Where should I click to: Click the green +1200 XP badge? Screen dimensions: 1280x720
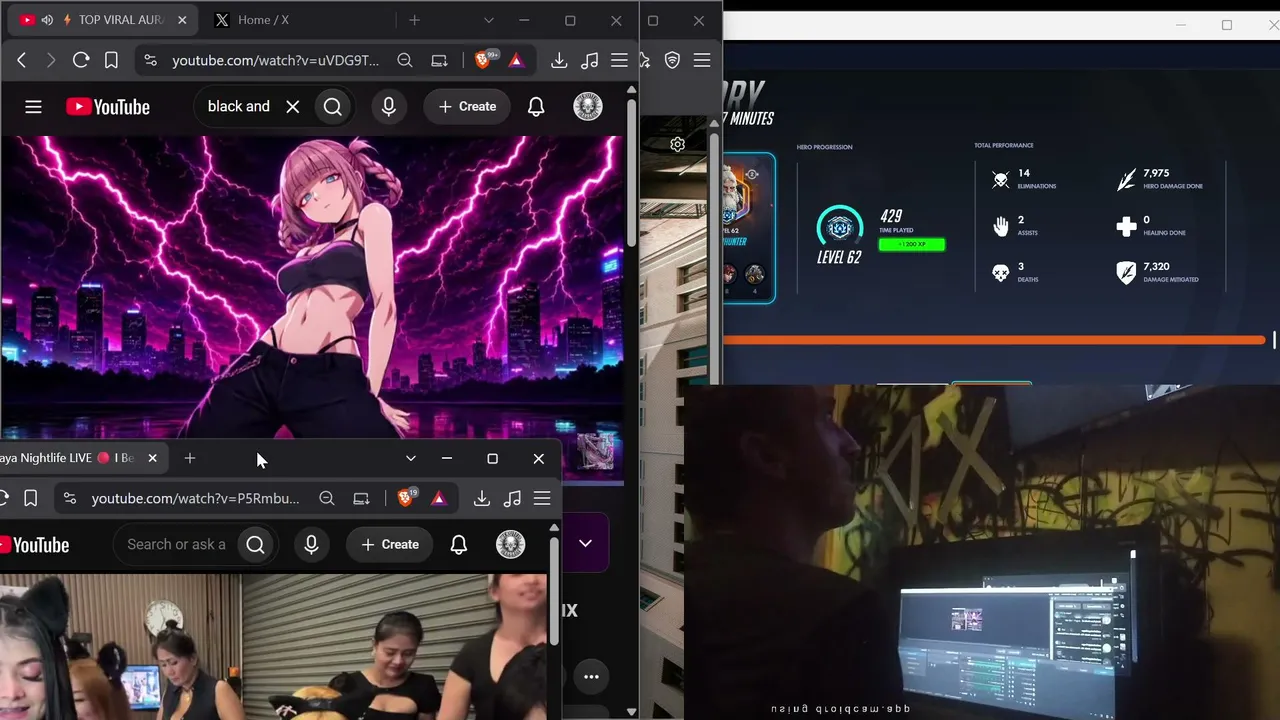click(x=911, y=244)
